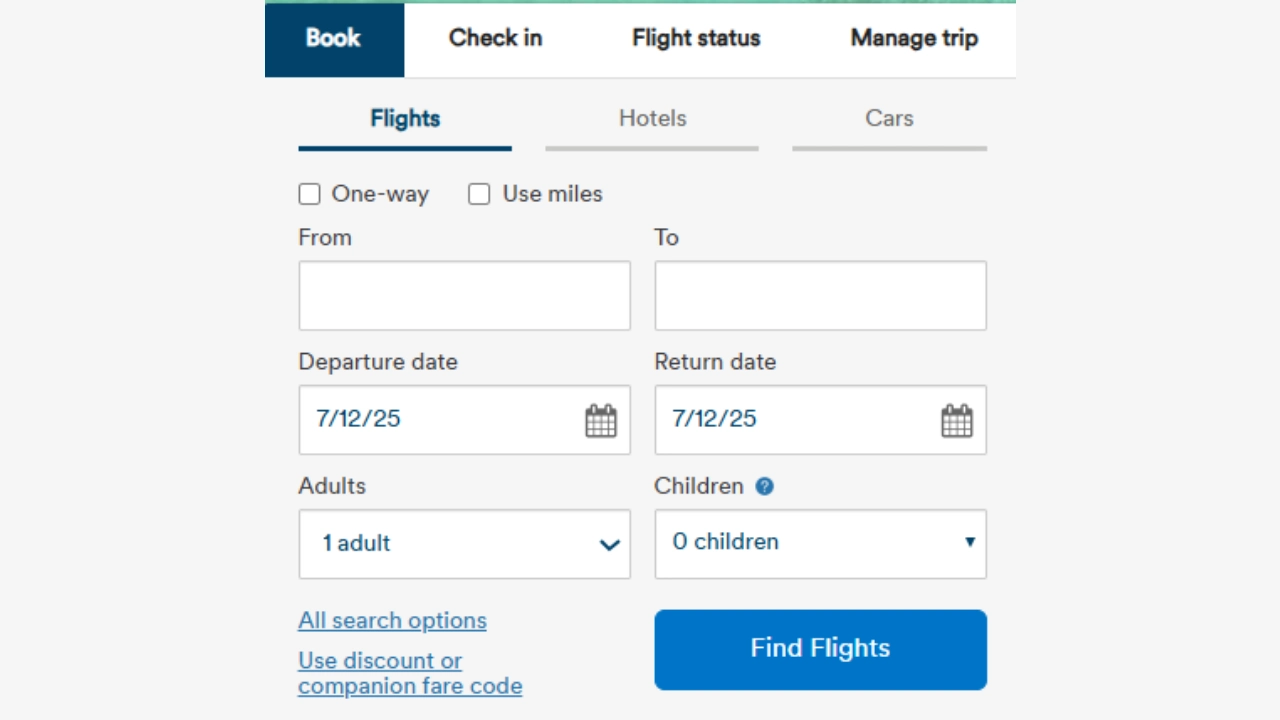Switch to the Hotels search tab
The image size is (1280, 720).
652,118
